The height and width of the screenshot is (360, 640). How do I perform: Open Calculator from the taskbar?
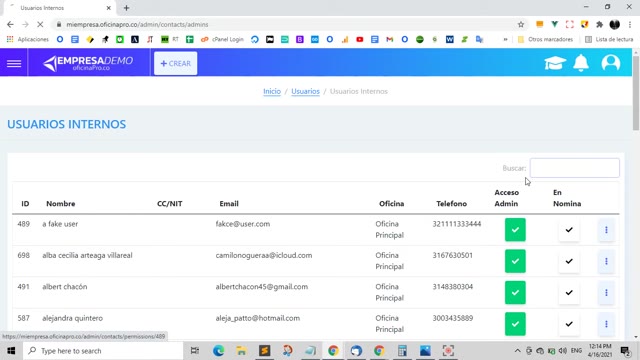click(402, 351)
